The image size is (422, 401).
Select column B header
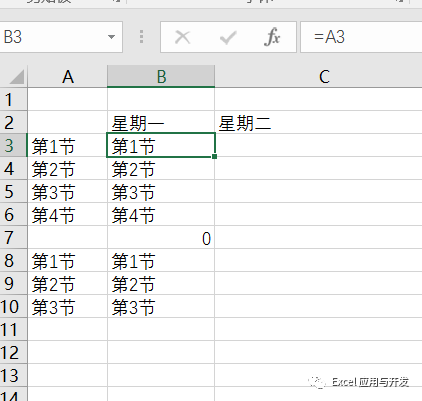pyautogui.click(x=161, y=77)
